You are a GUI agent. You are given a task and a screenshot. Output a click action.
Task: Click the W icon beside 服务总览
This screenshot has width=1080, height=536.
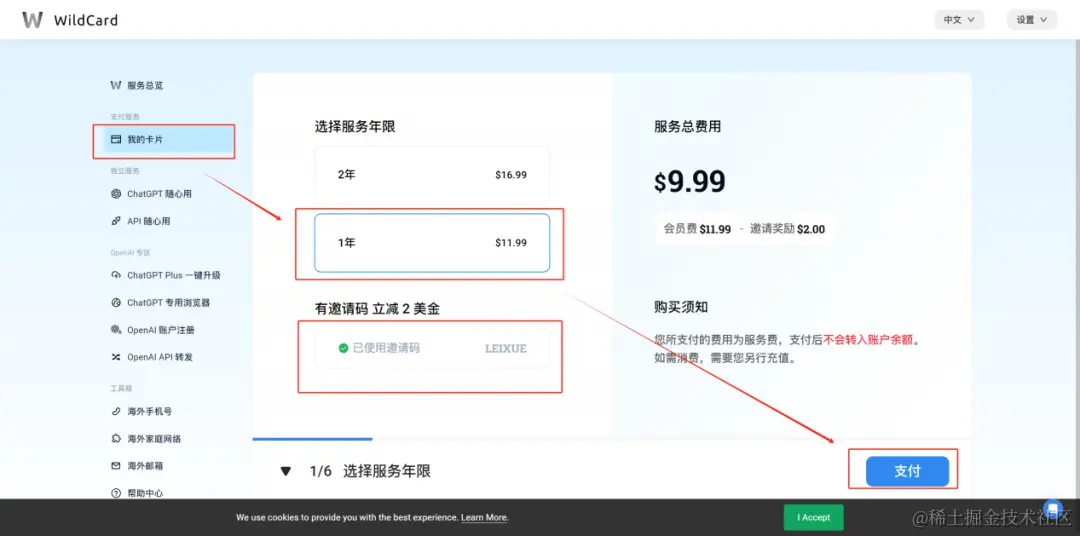tap(116, 85)
